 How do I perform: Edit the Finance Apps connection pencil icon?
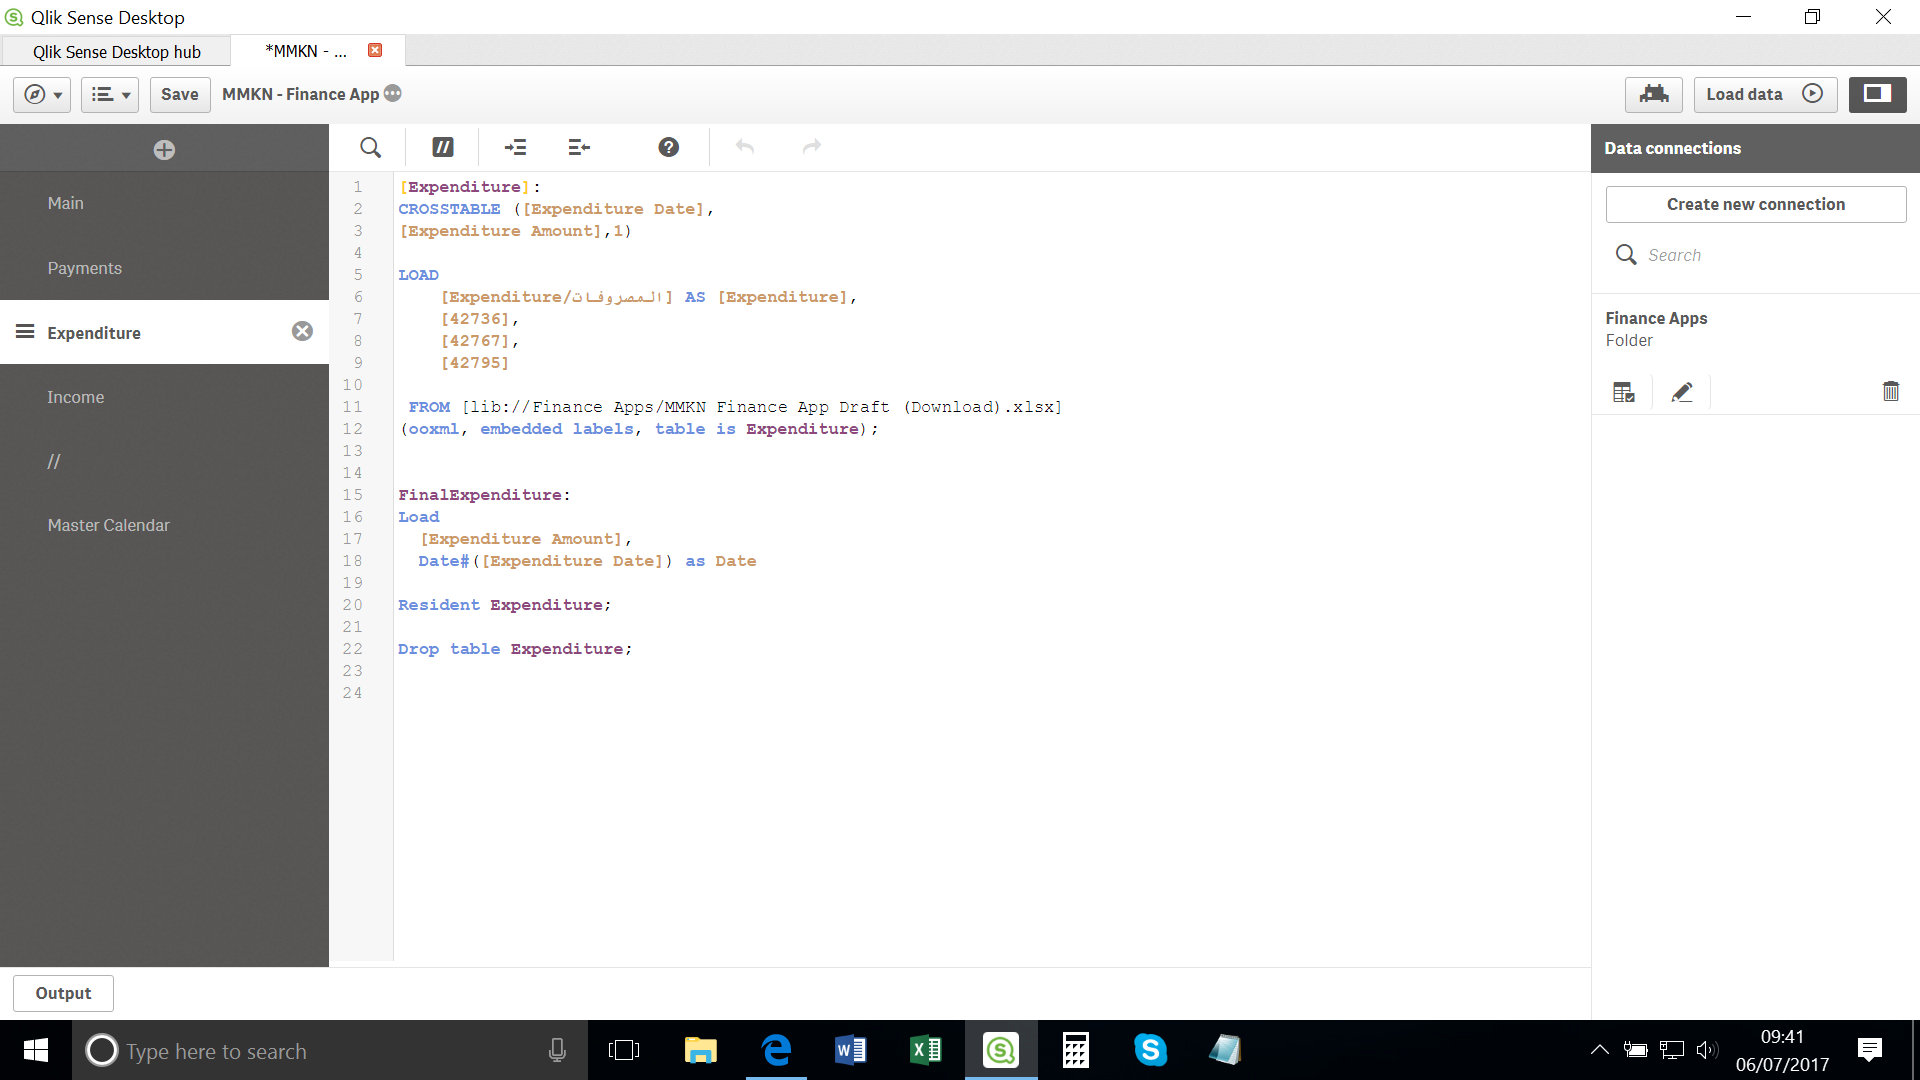click(x=1682, y=392)
